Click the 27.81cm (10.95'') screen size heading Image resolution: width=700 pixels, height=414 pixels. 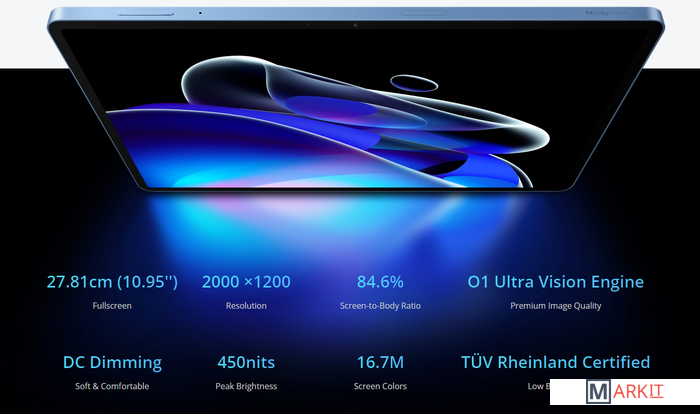coord(112,282)
